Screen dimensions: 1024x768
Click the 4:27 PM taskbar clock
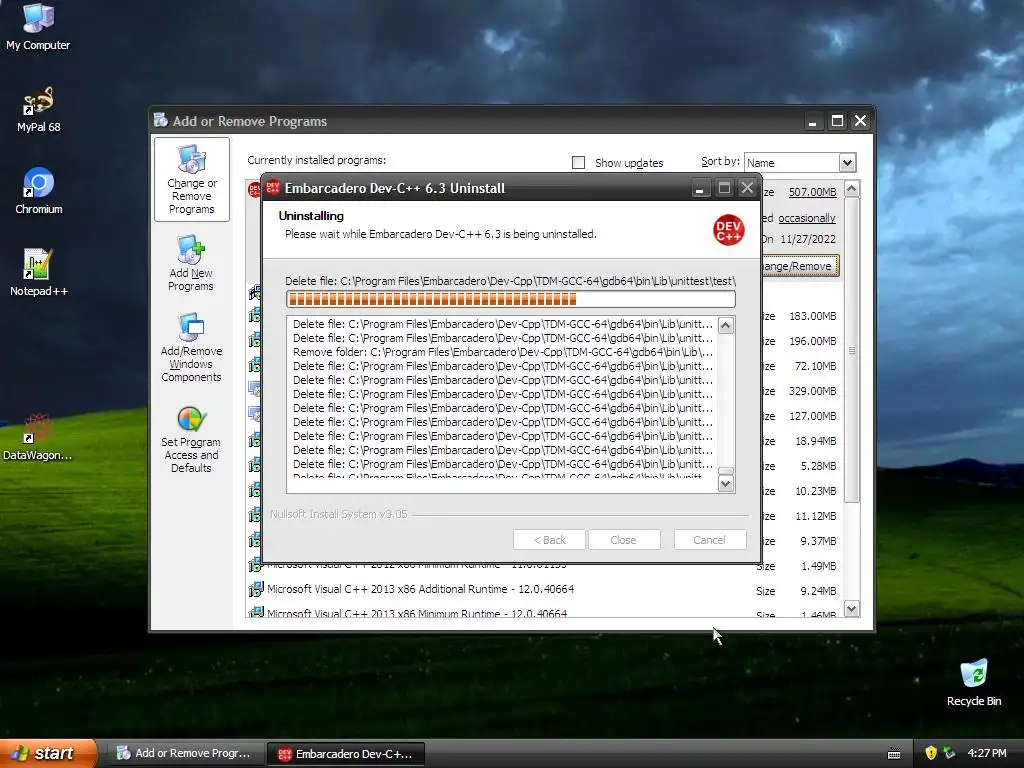tap(987, 753)
